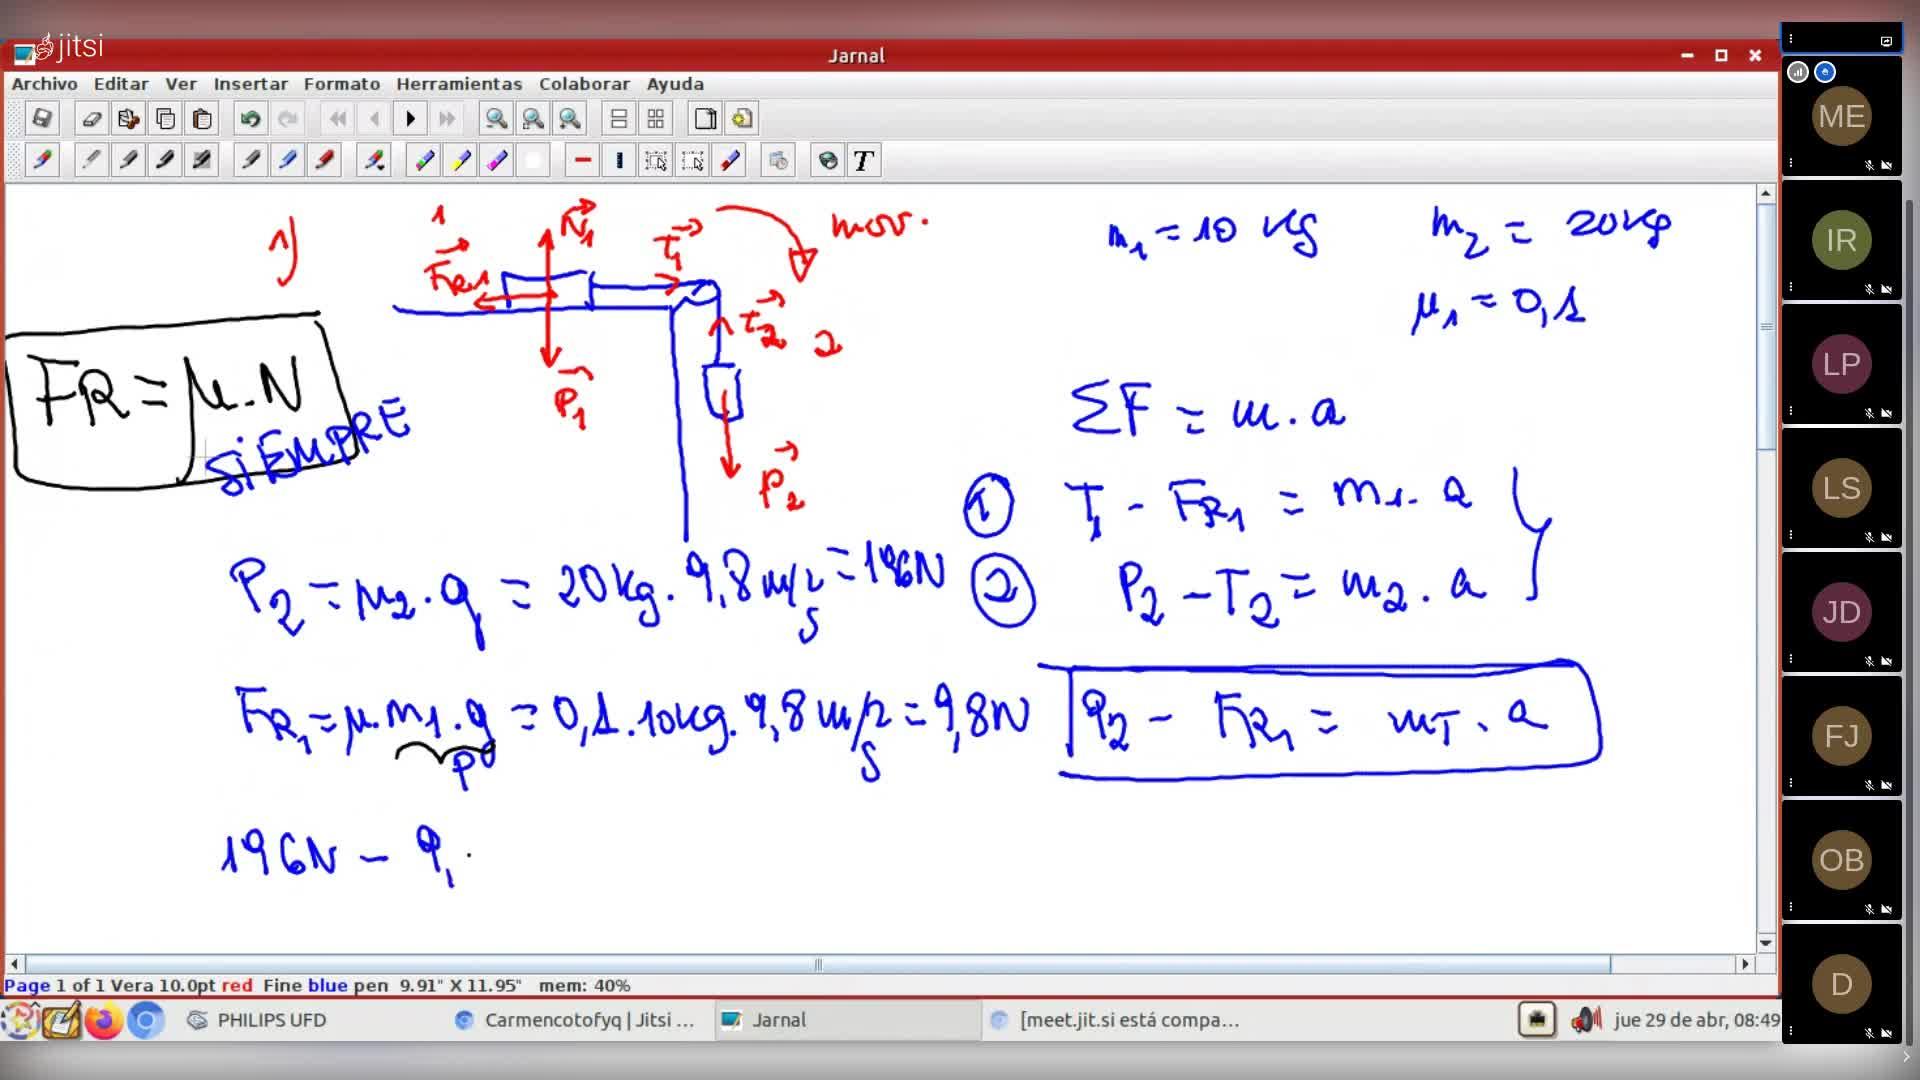
Task: Go to next page arrow
Action: (410, 119)
